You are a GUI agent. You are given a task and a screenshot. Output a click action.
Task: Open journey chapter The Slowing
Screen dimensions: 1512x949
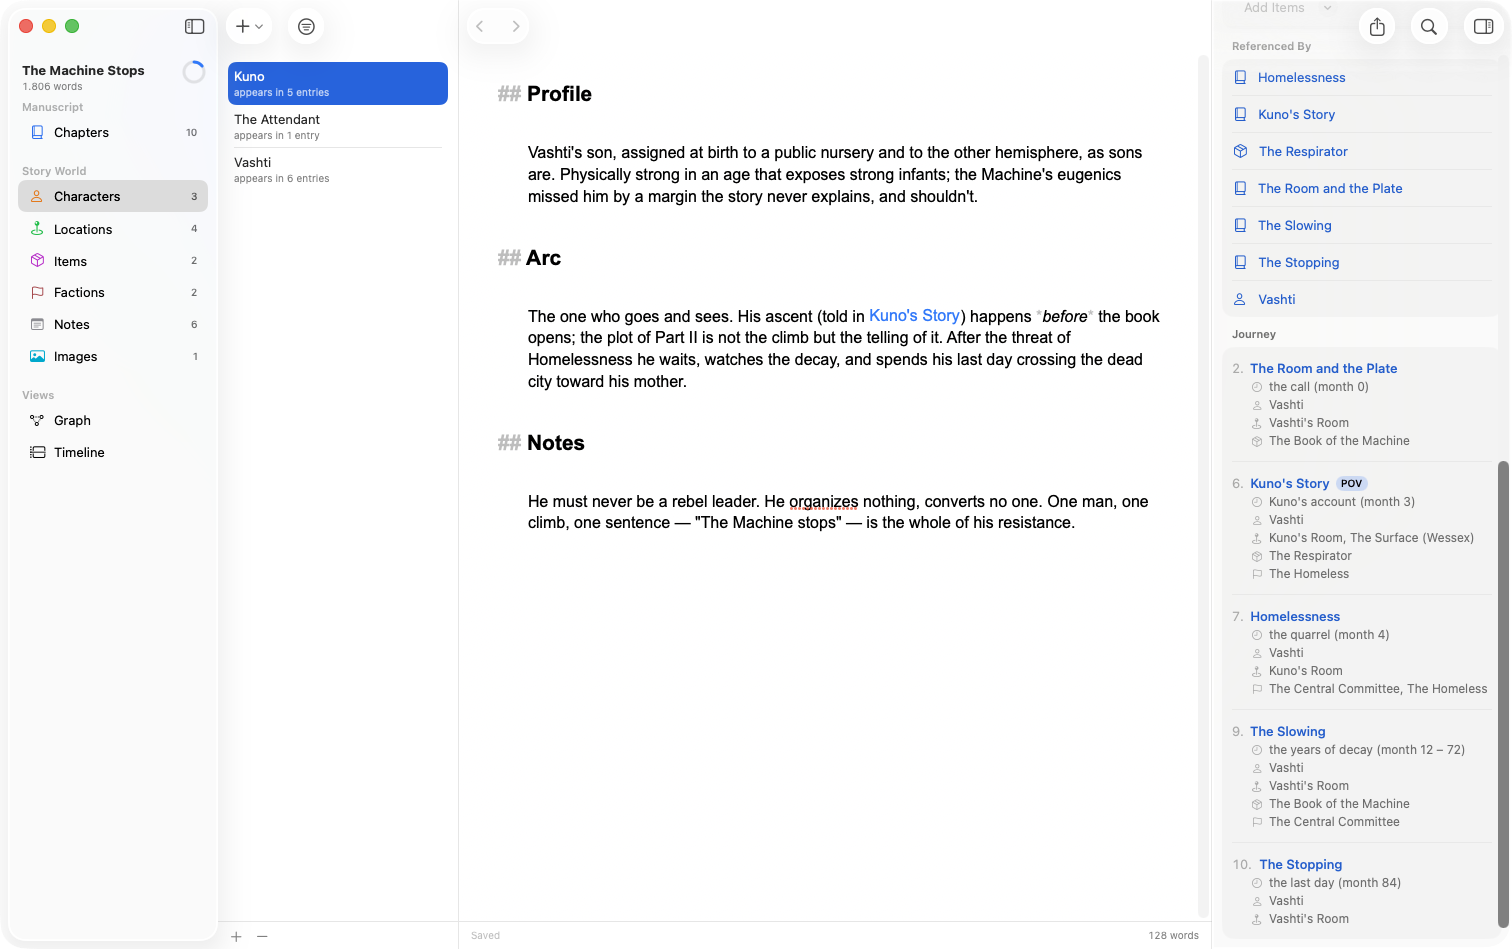[1287, 731]
